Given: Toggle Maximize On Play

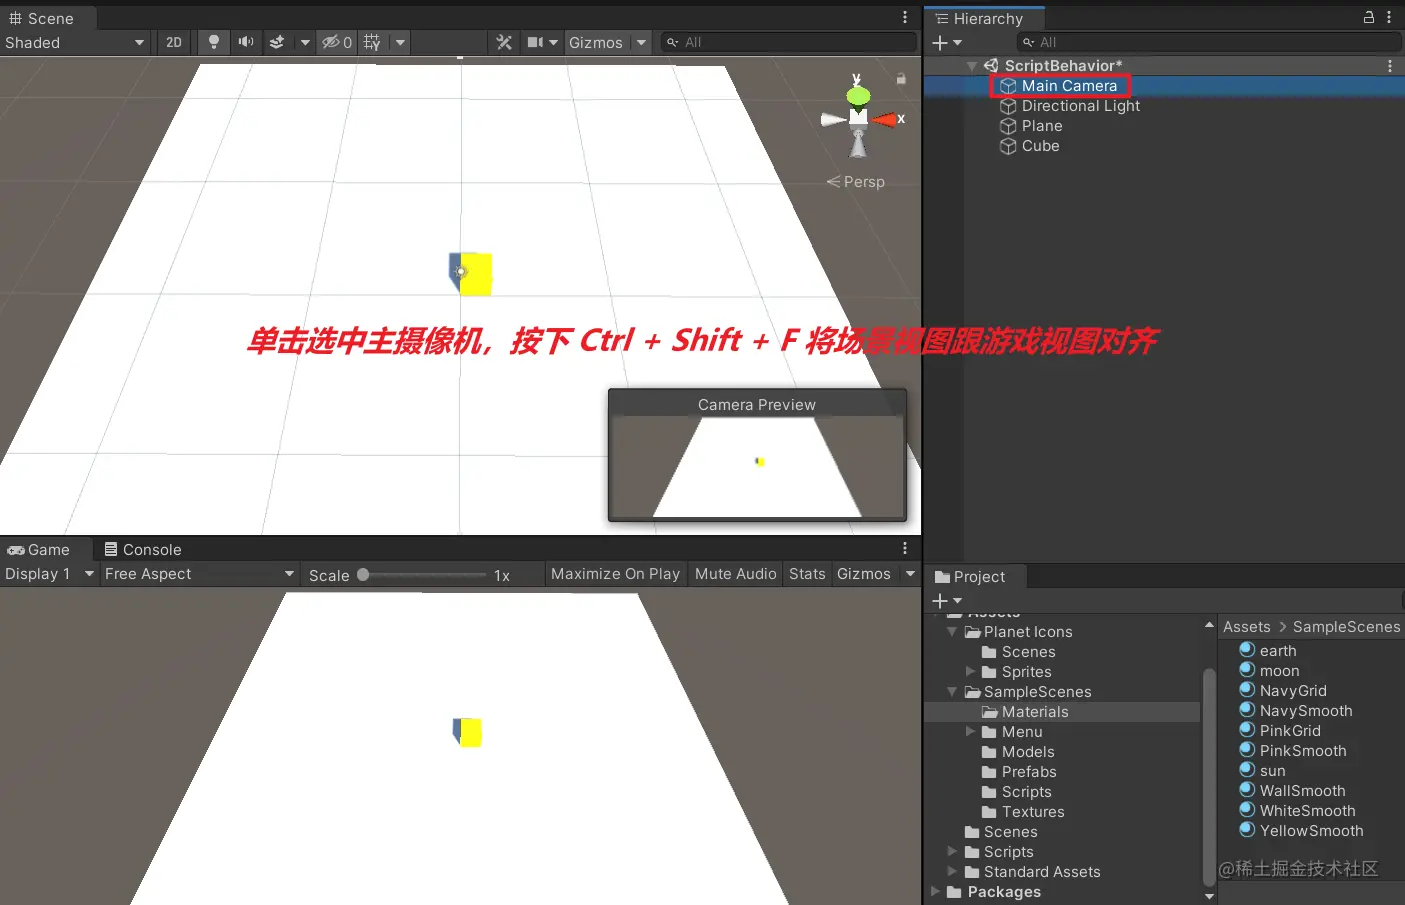Looking at the screenshot, I should coord(615,574).
